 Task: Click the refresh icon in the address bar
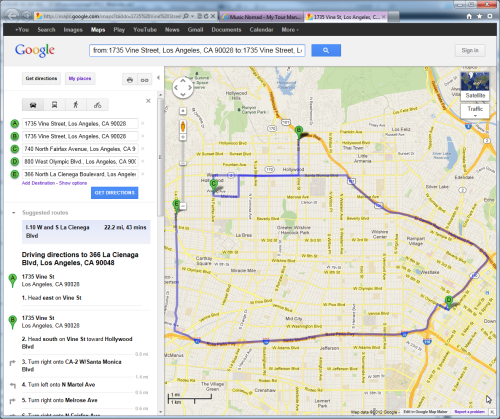(x=206, y=16)
